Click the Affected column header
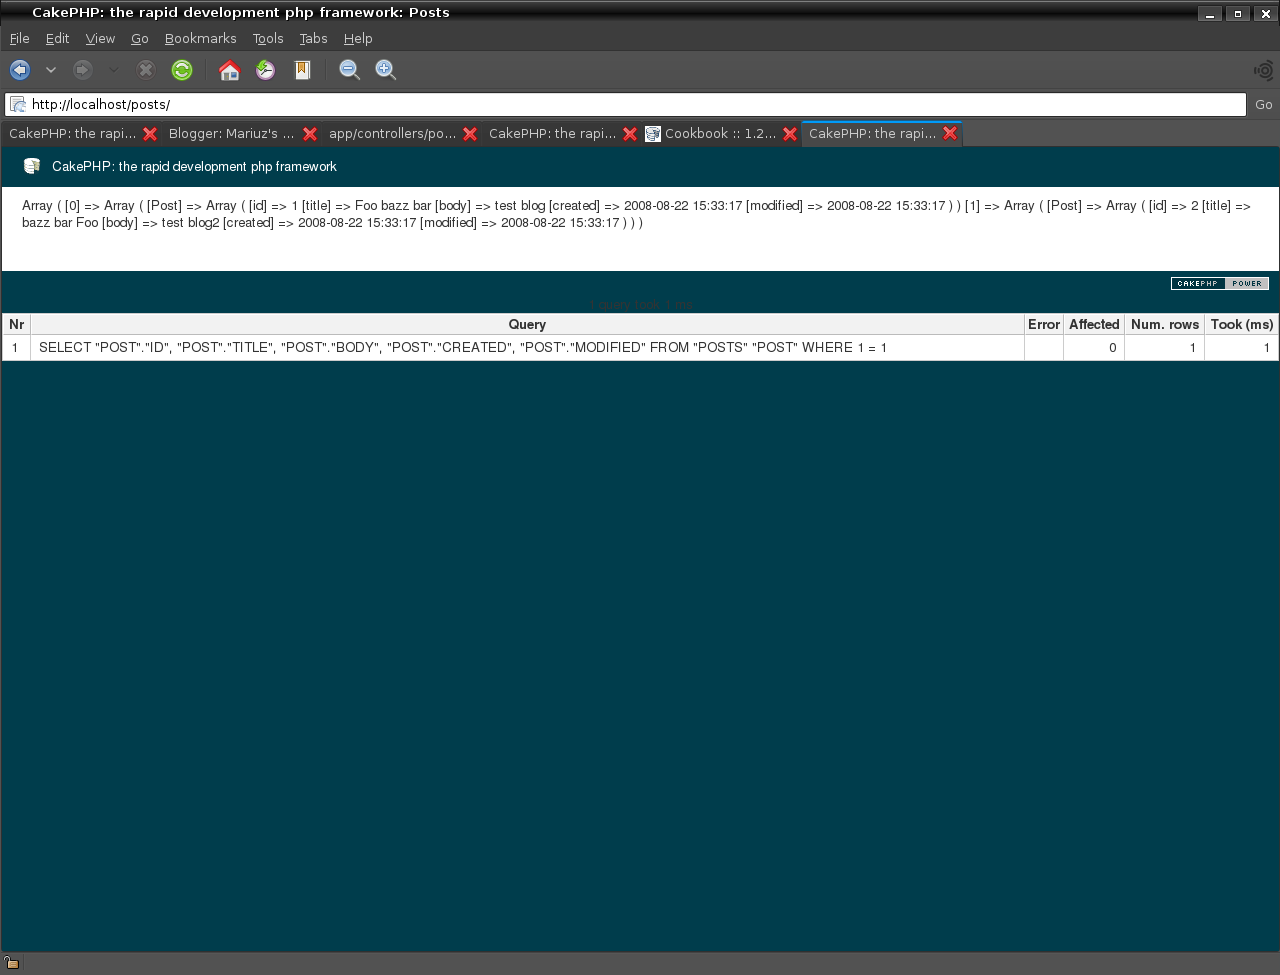This screenshot has height=975, width=1280. coord(1094,324)
